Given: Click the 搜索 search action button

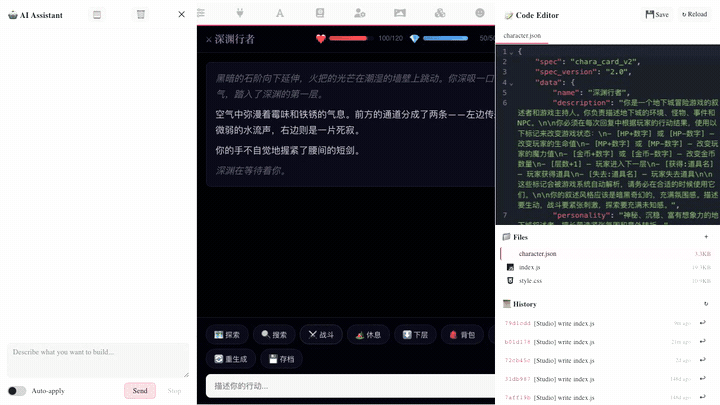Looking at the screenshot, I should point(274,335).
